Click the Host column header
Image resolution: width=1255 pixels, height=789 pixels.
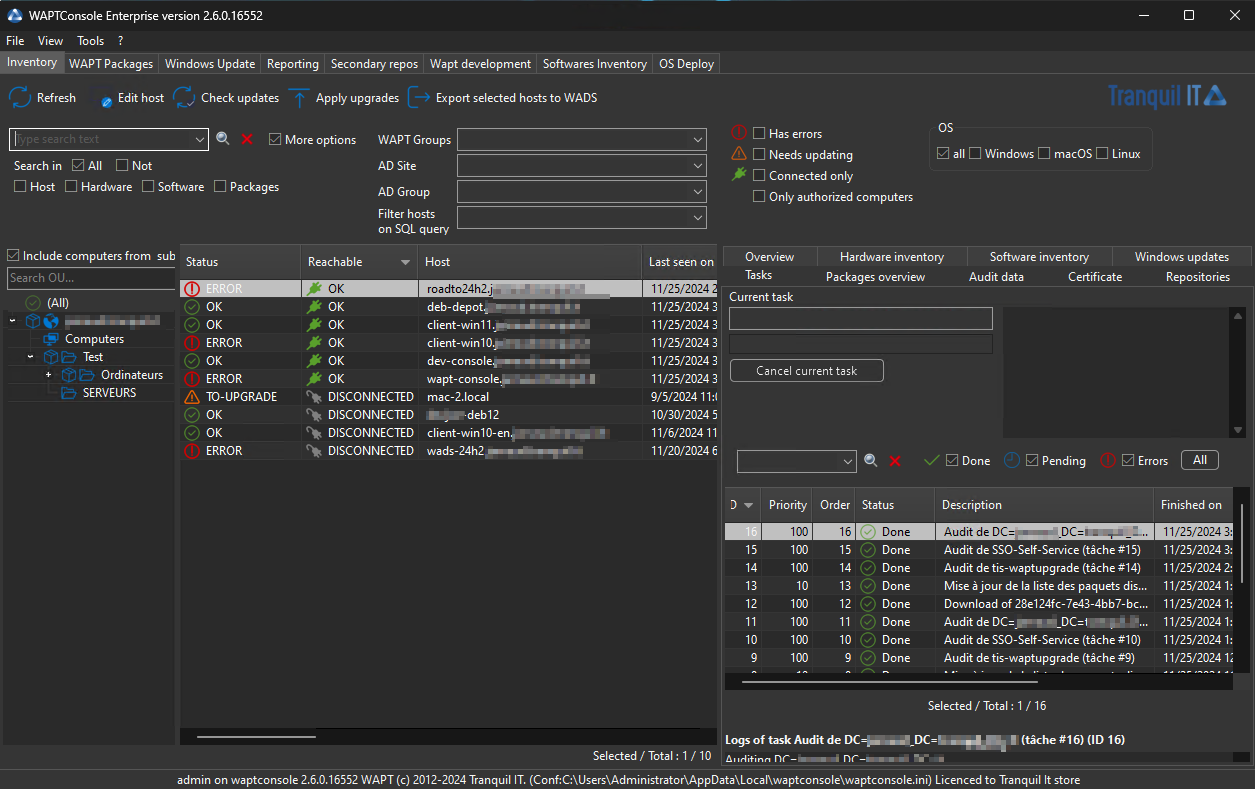(x=529, y=262)
